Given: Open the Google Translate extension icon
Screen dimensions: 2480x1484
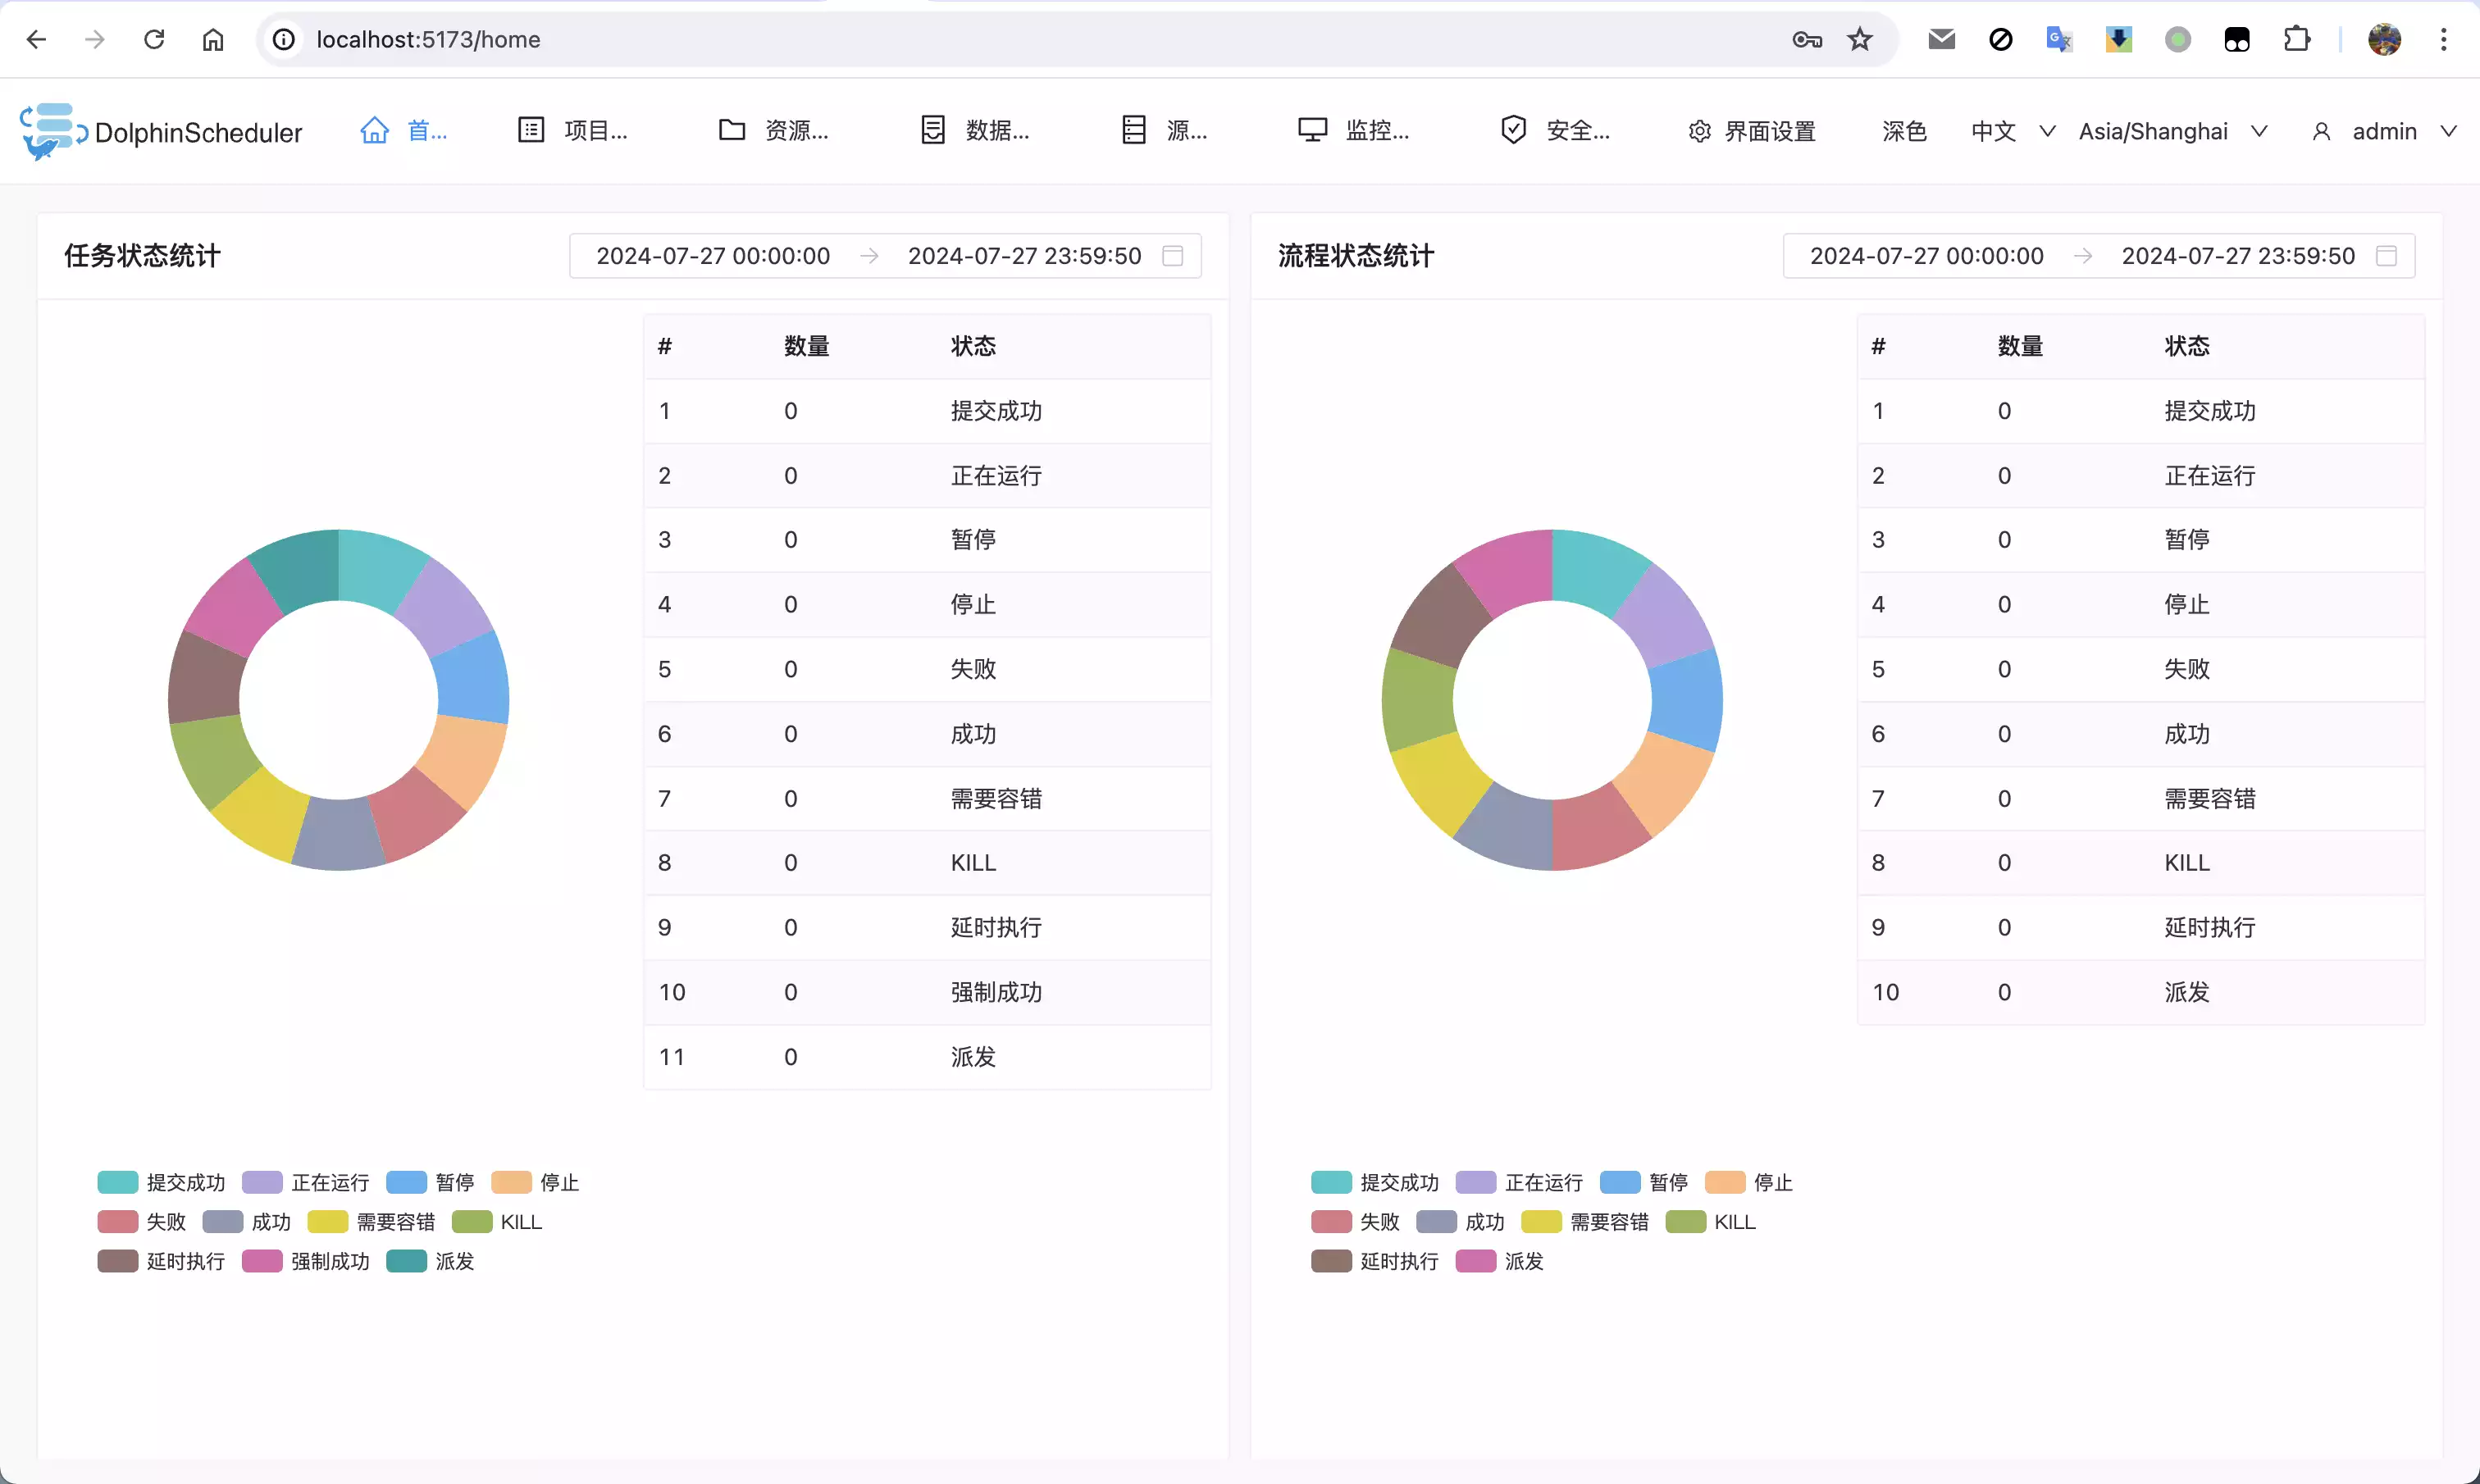Looking at the screenshot, I should click(2059, 39).
